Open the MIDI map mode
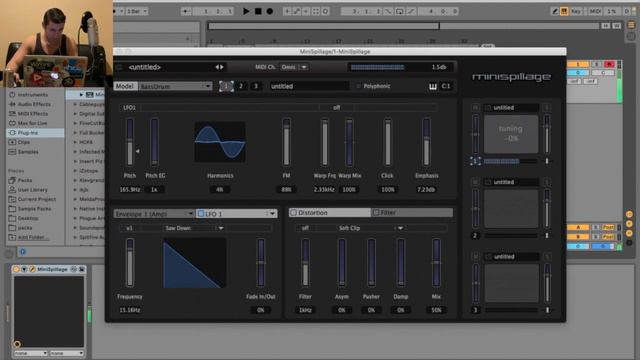 595,11
